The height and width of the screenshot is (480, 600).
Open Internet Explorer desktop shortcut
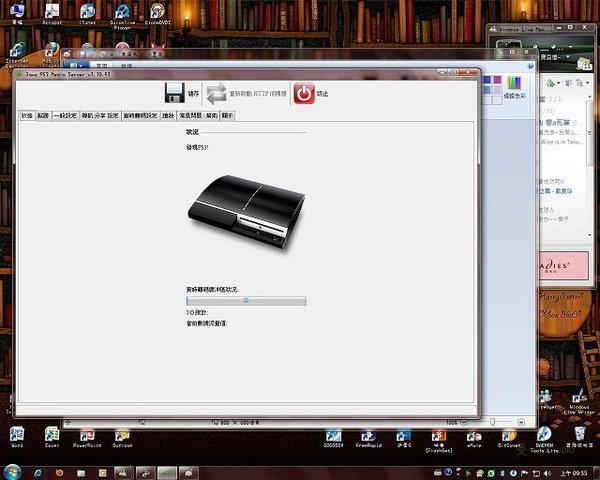coord(17,55)
